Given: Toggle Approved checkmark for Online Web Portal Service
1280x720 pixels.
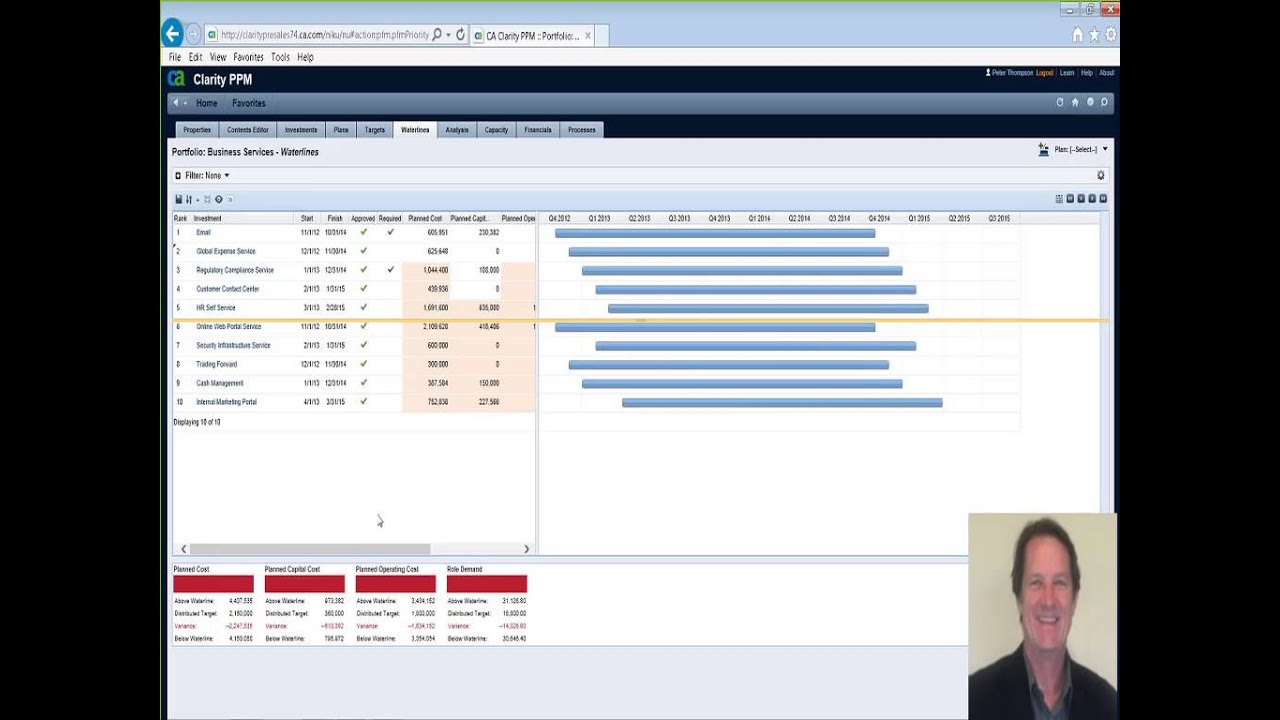Looking at the screenshot, I should 363,326.
